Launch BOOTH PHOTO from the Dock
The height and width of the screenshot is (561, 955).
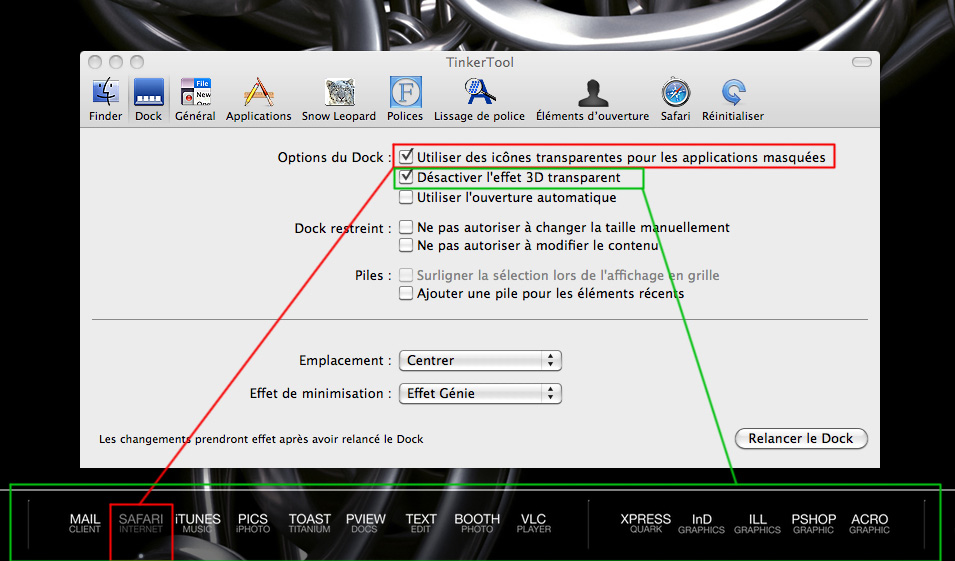pos(477,523)
